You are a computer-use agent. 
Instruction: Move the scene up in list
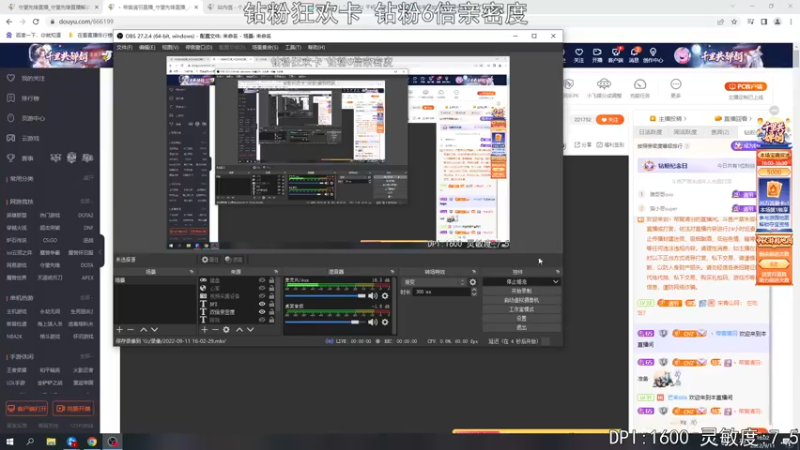click(143, 330)
